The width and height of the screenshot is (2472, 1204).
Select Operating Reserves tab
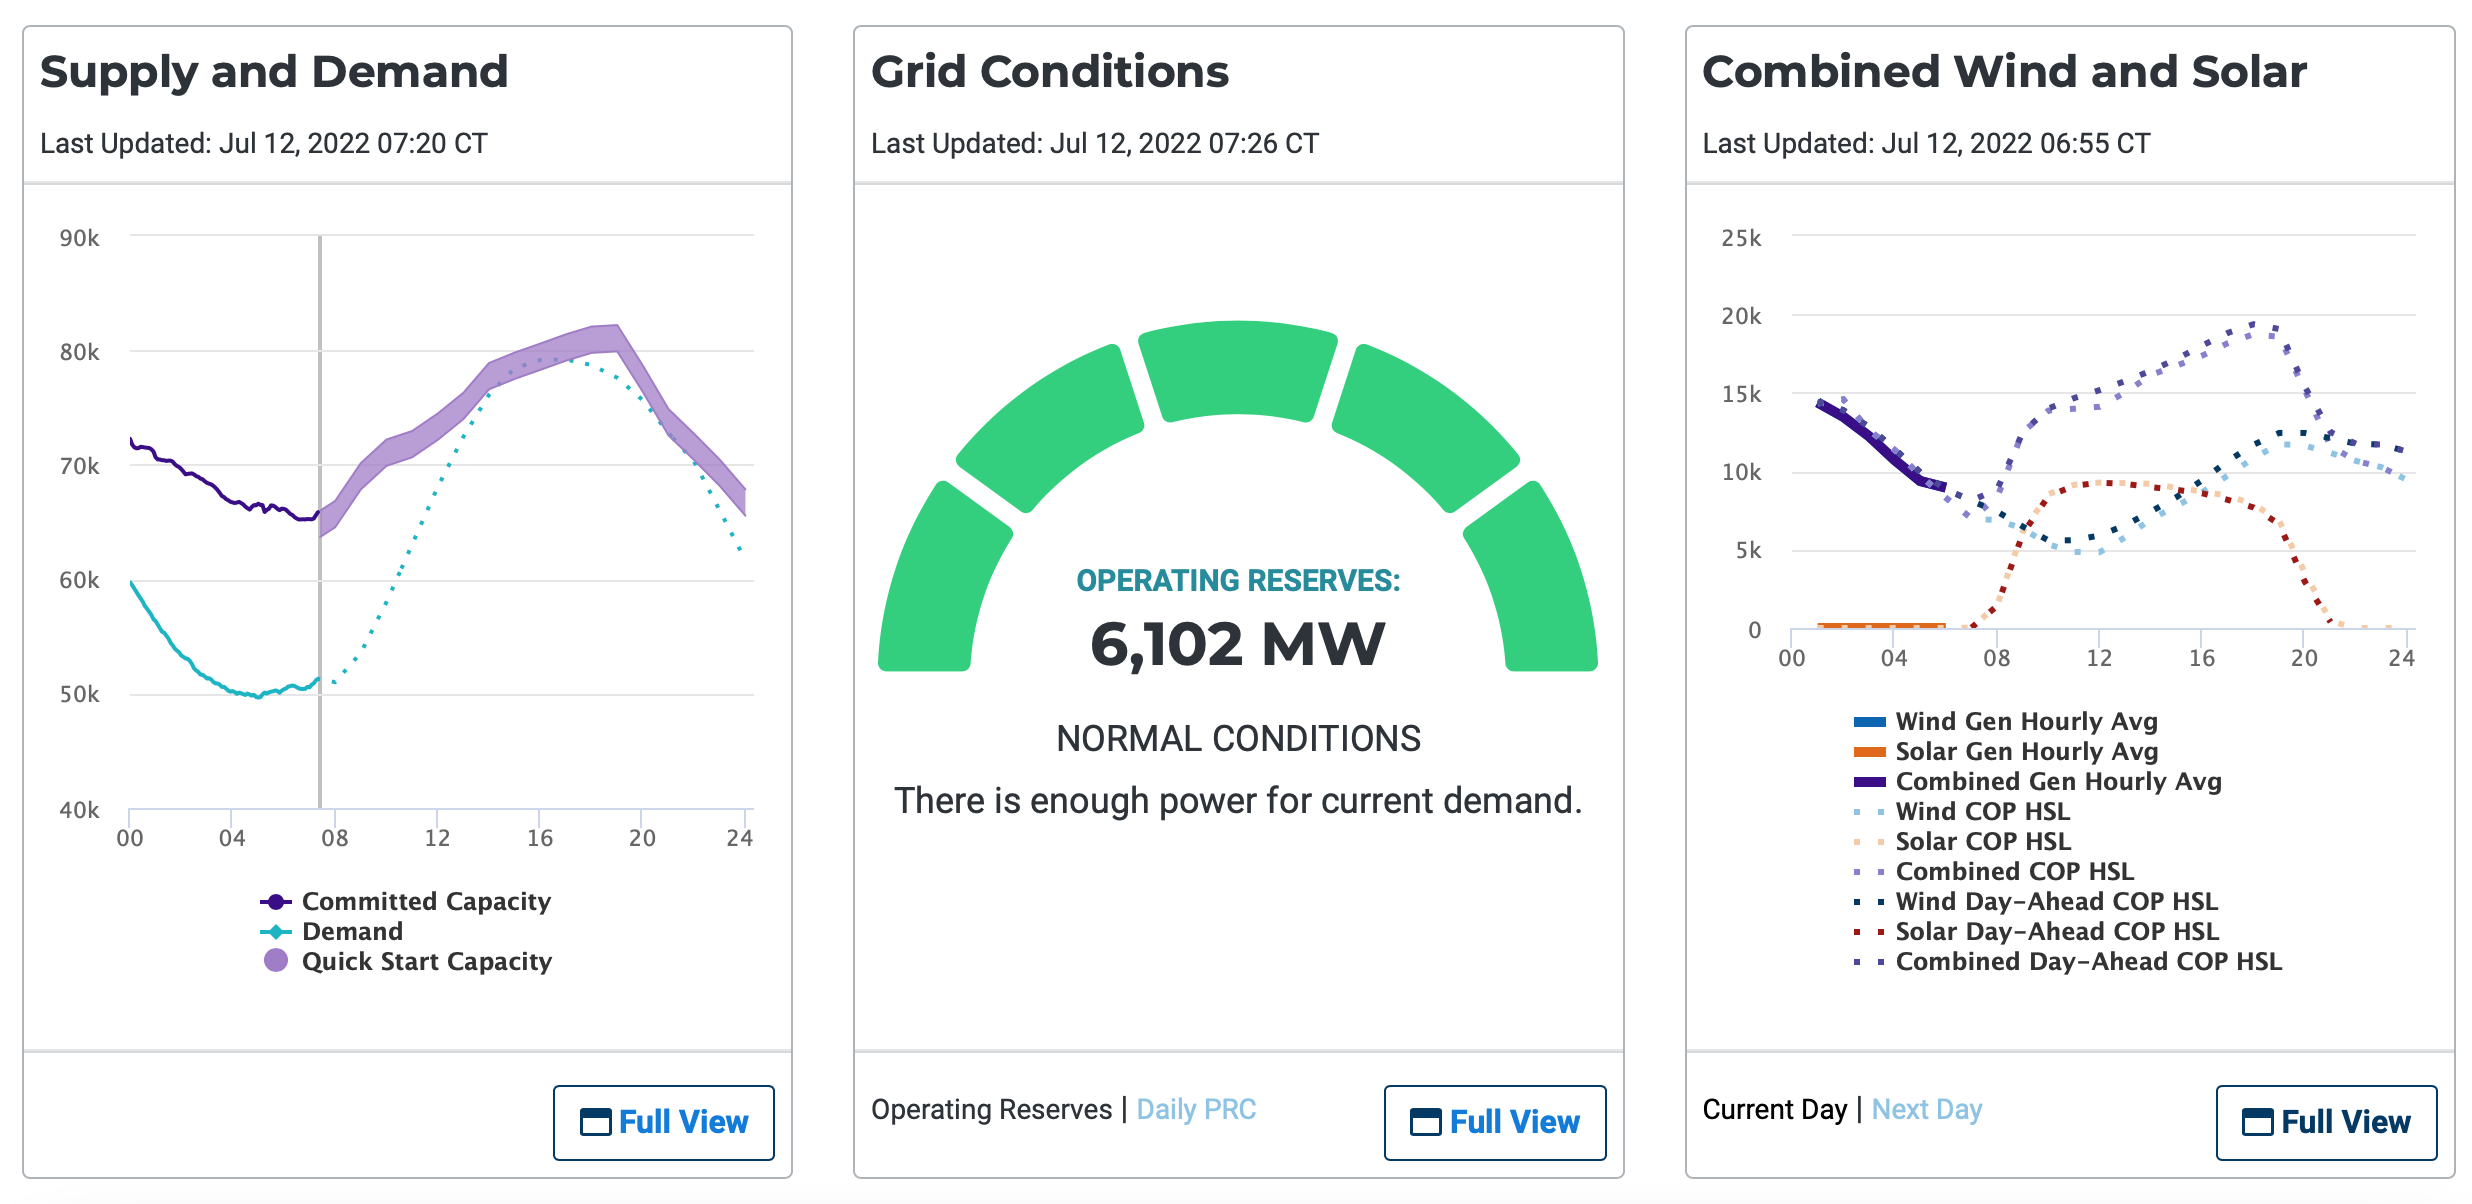[991, 1110]
